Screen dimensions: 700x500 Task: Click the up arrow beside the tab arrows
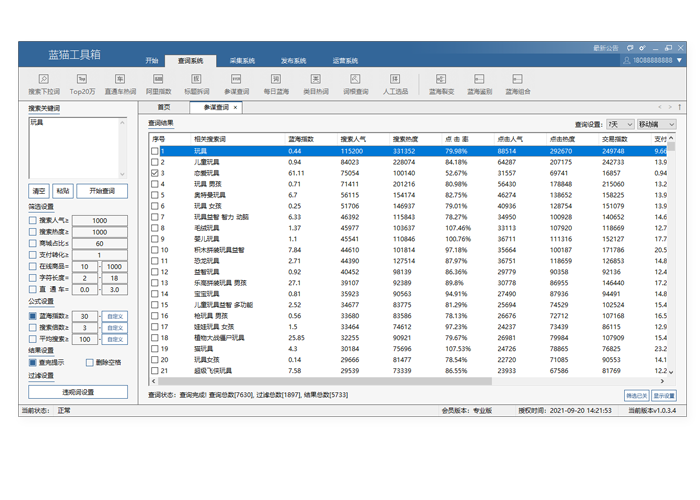[679, 107]
